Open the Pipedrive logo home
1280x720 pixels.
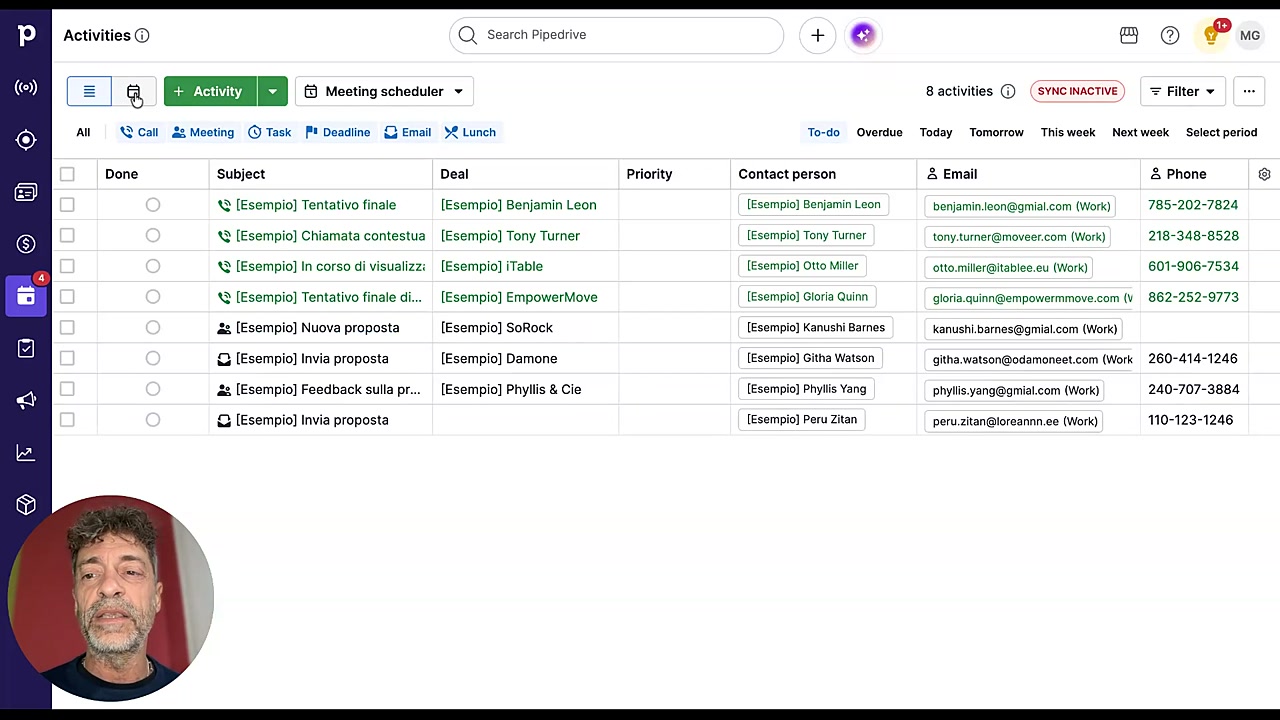26,36
